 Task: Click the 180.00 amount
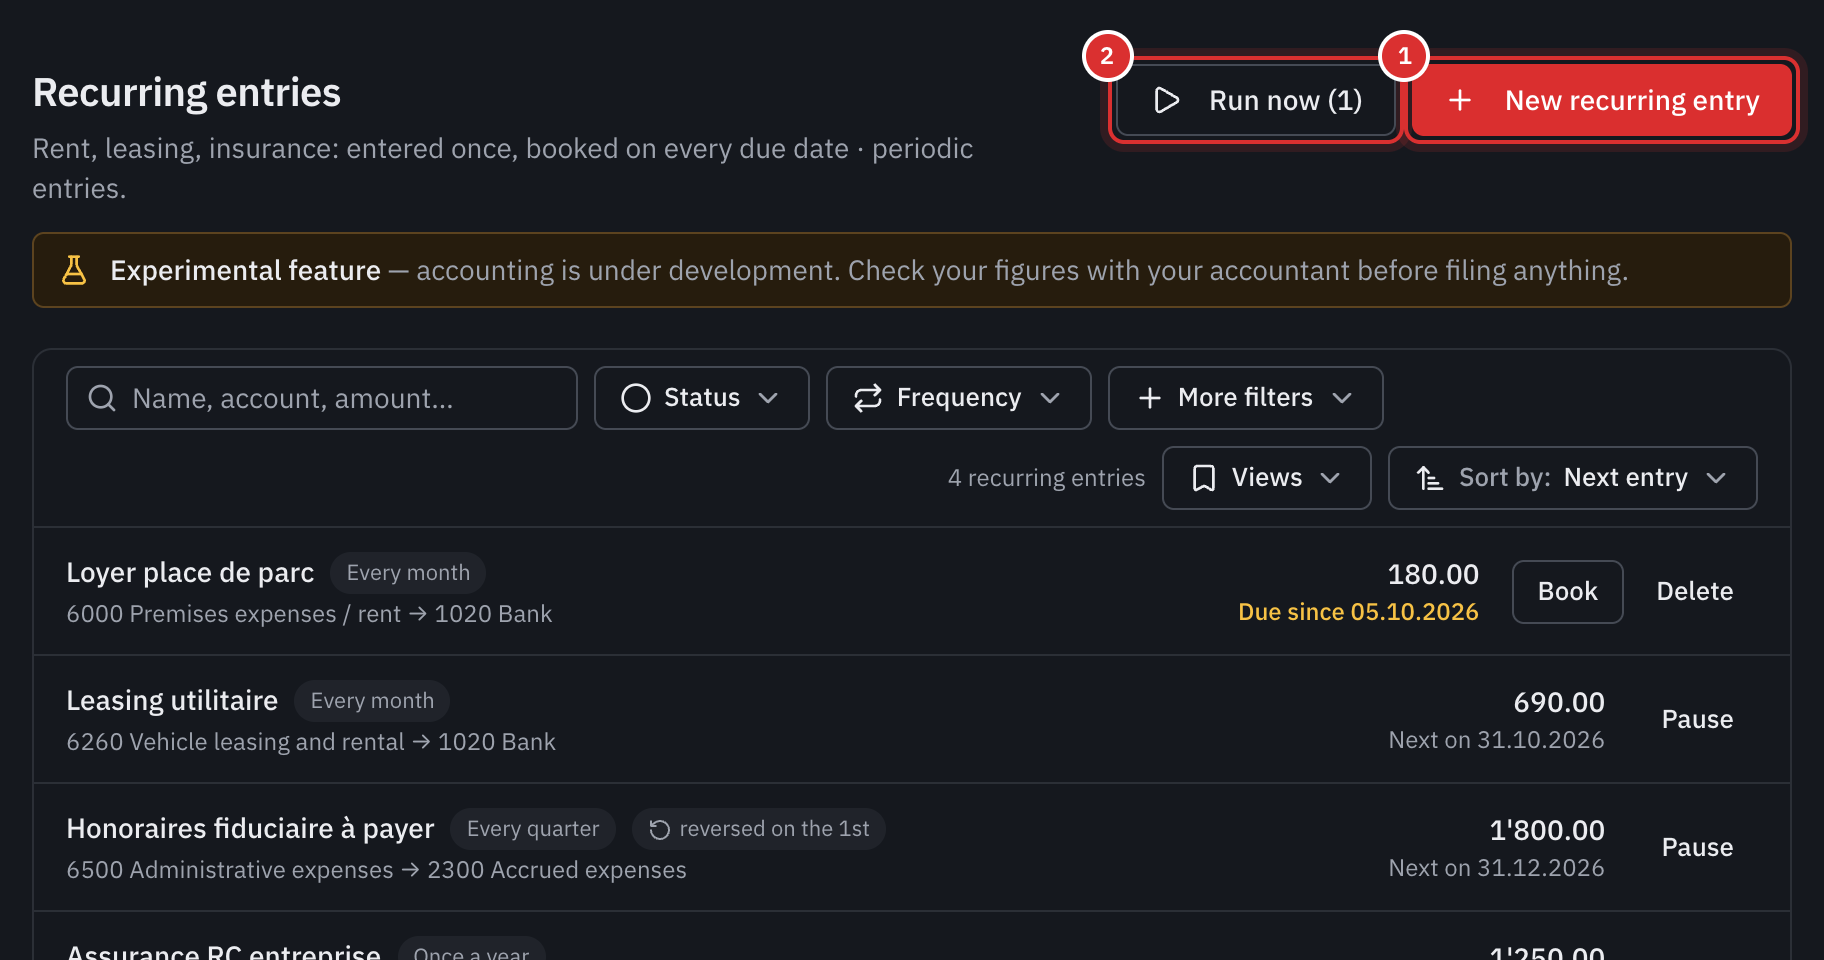coord(1433,574)
